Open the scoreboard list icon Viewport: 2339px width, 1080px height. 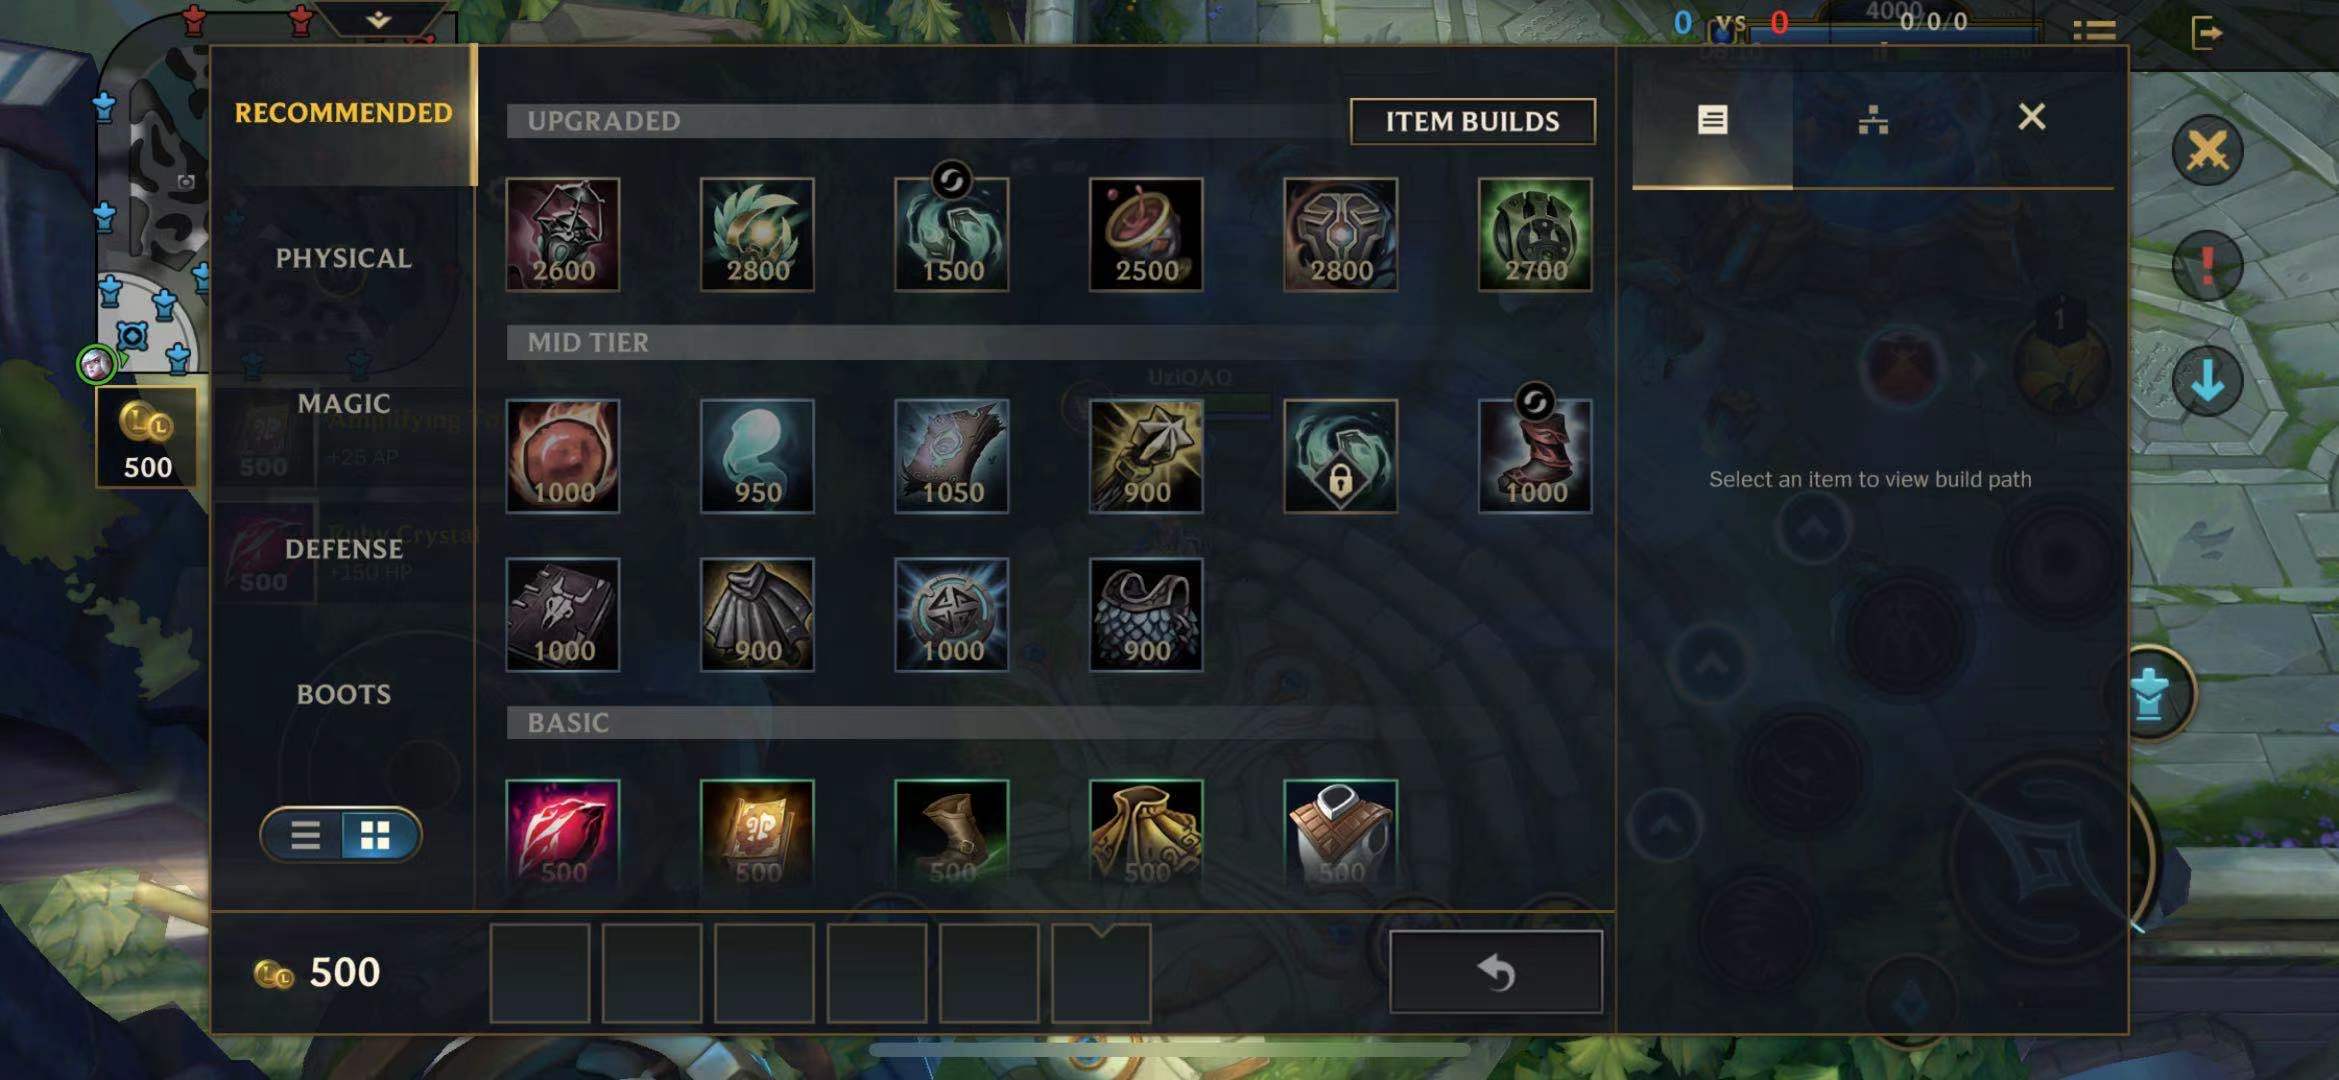point(2094,32)
